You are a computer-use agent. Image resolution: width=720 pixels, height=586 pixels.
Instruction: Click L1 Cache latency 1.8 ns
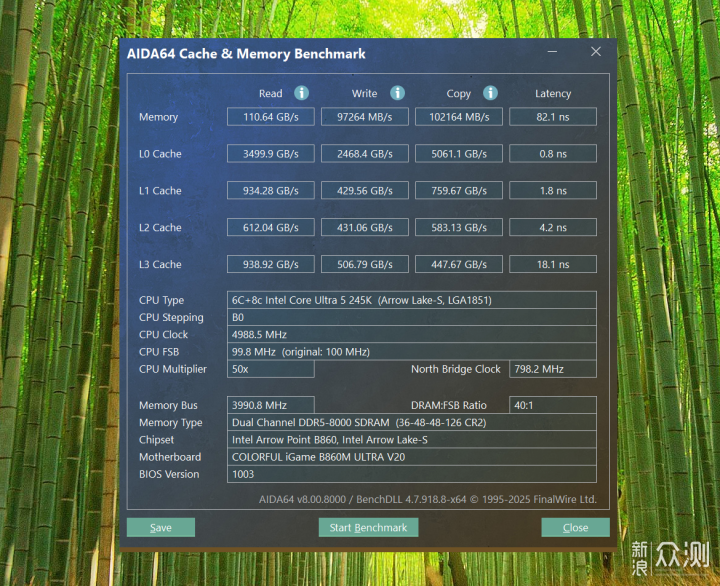553,190
